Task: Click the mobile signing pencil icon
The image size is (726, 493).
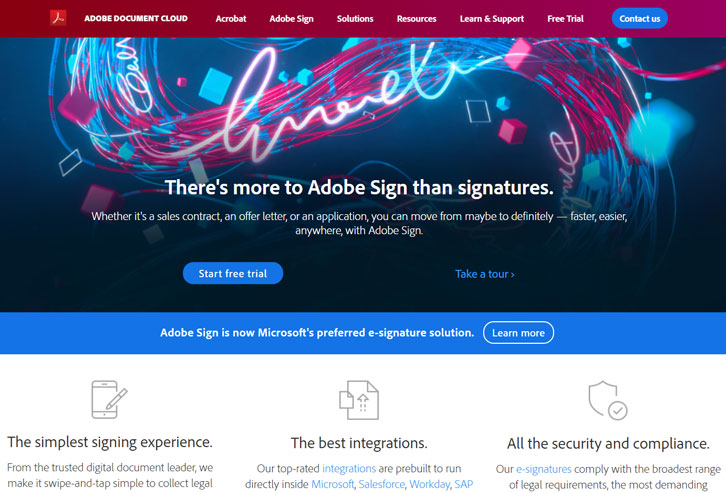Action: coord(109,400)
